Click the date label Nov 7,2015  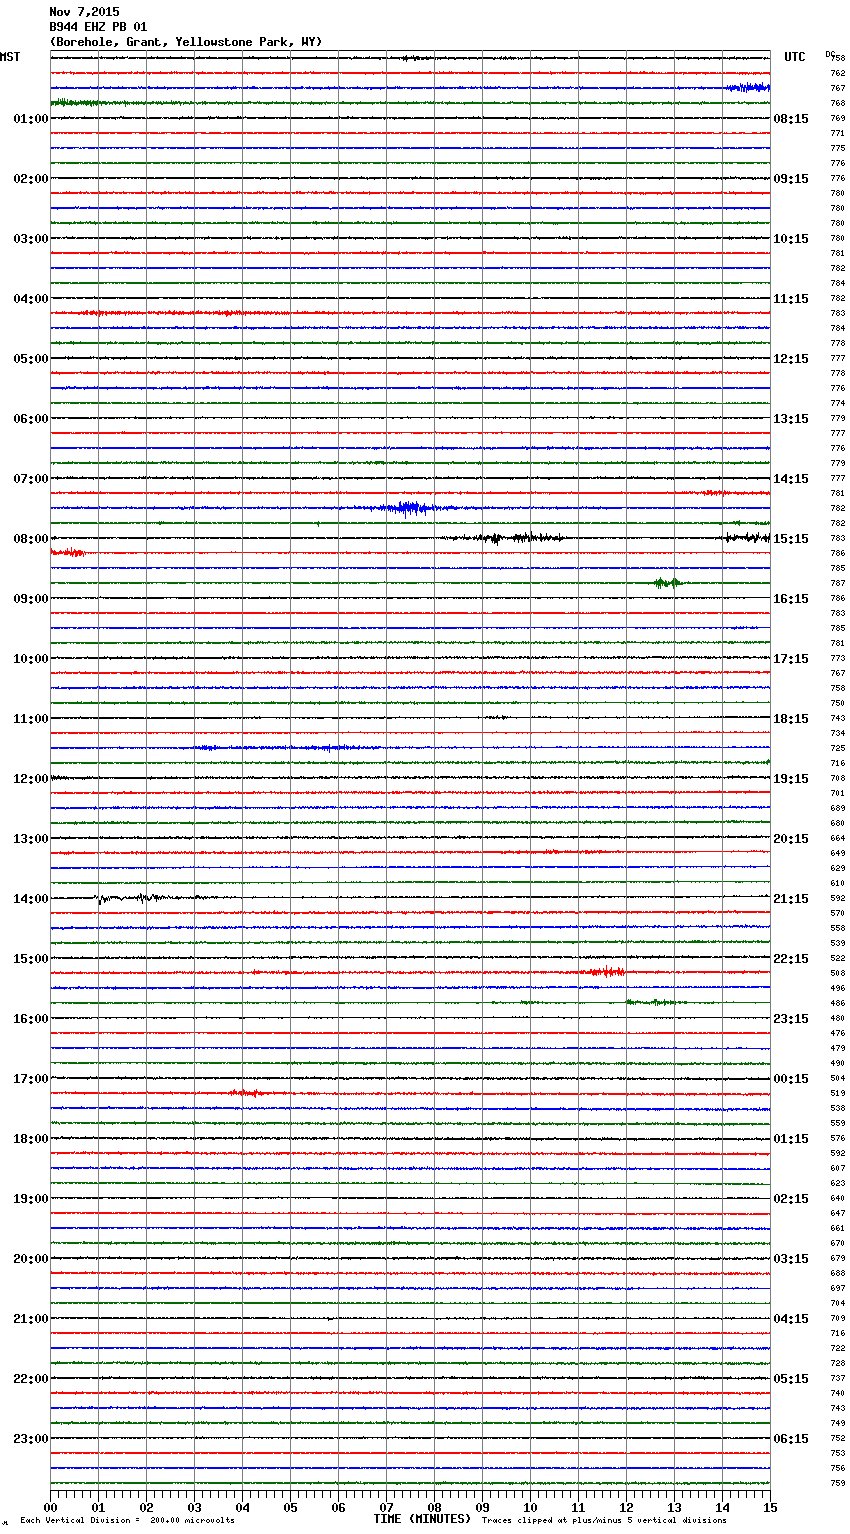point(84,12)
